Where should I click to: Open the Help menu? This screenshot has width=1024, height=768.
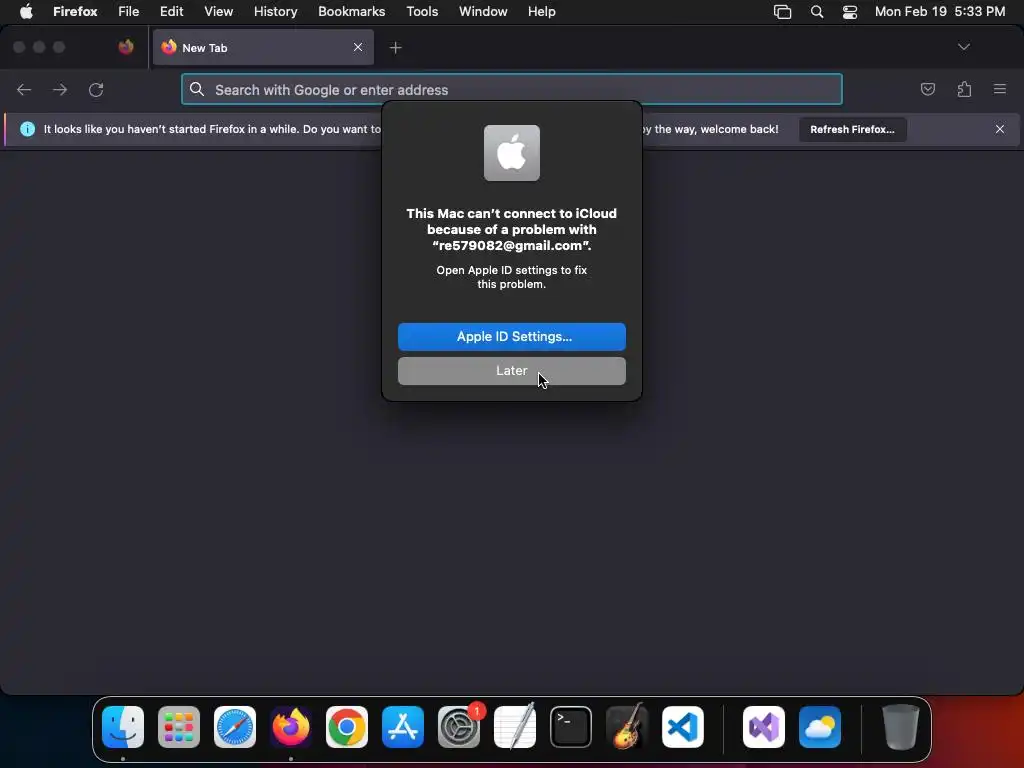(541, 11)
